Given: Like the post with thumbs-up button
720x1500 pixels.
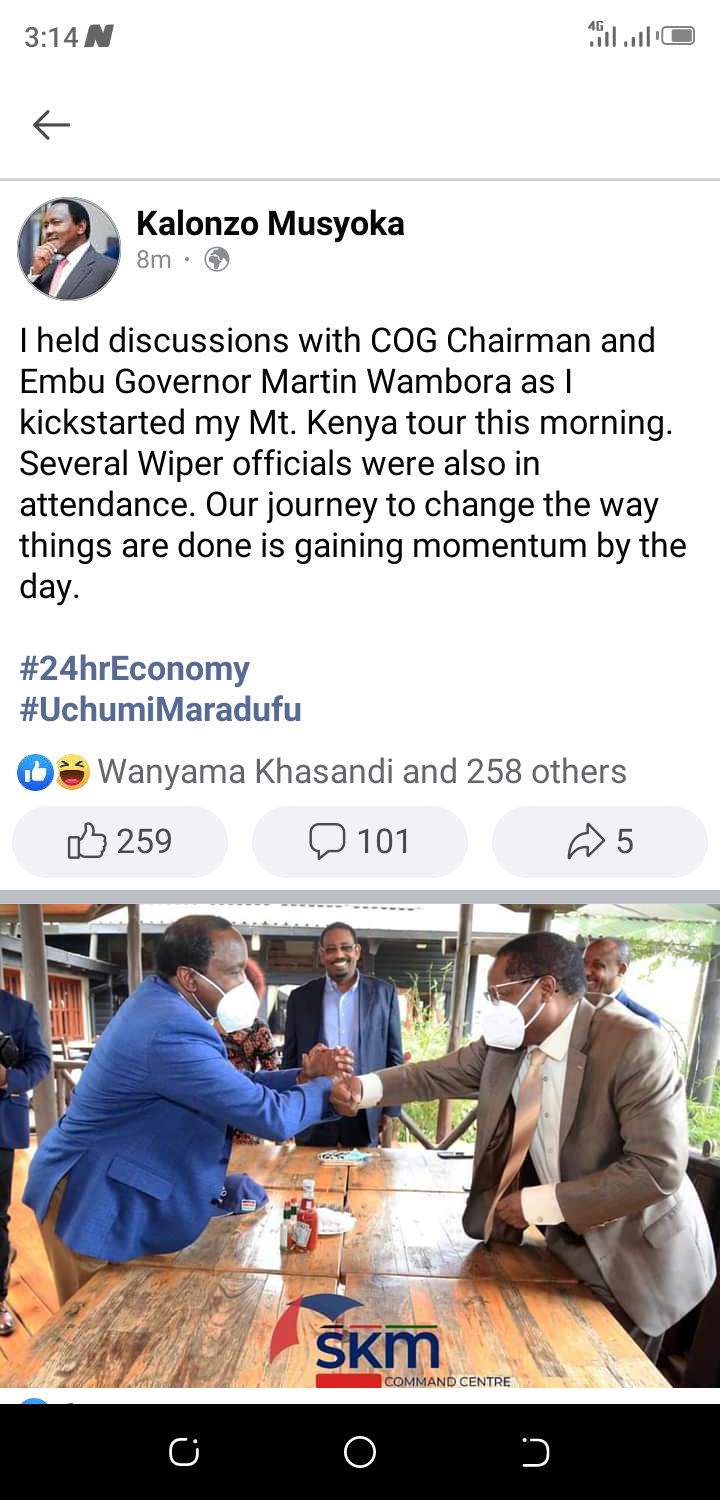Looking at the screenshot, I should (x=120, y=841).
